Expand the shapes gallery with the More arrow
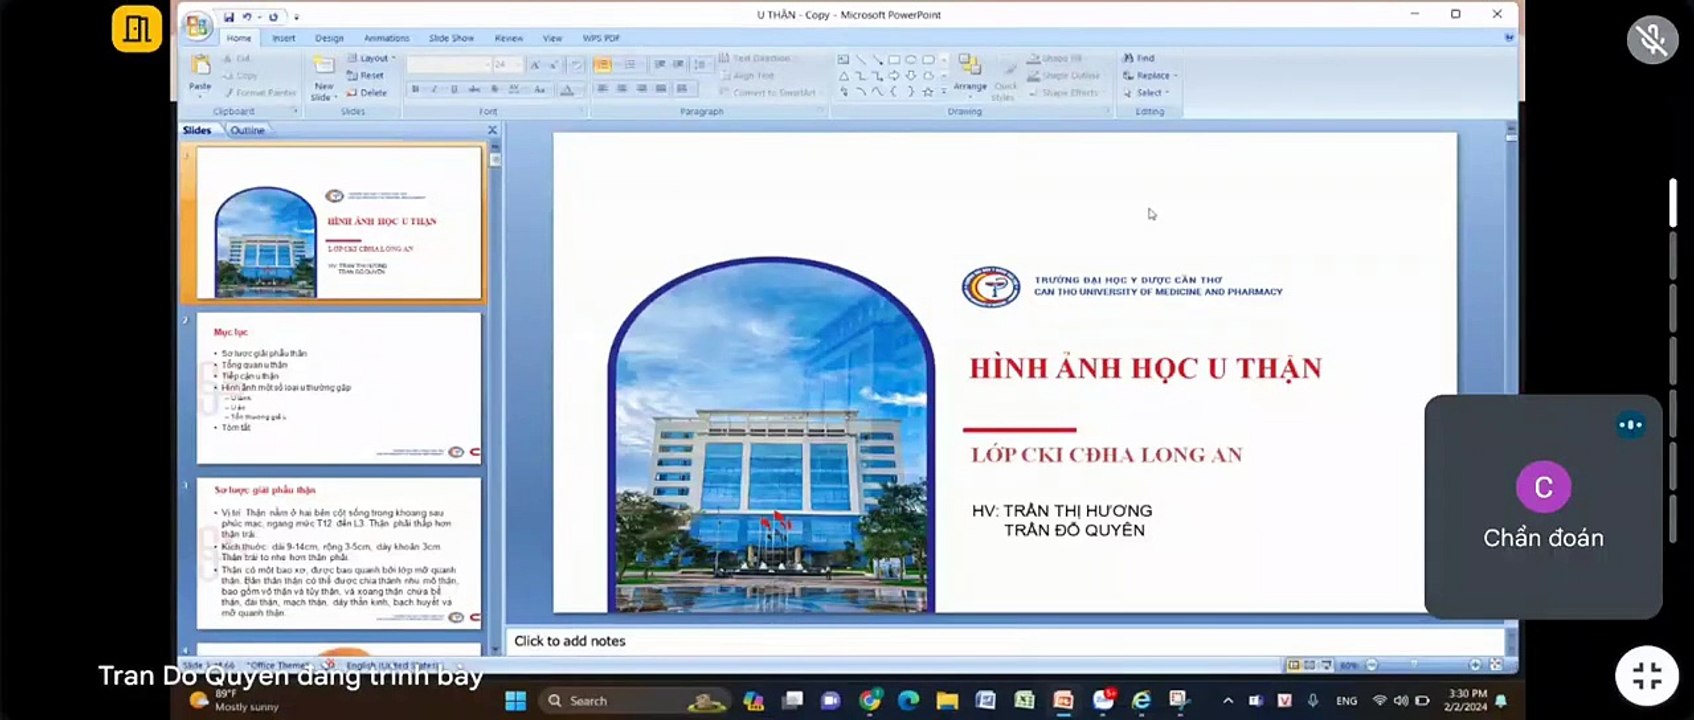The image size is (1694, 720). [x=943, y=92]
